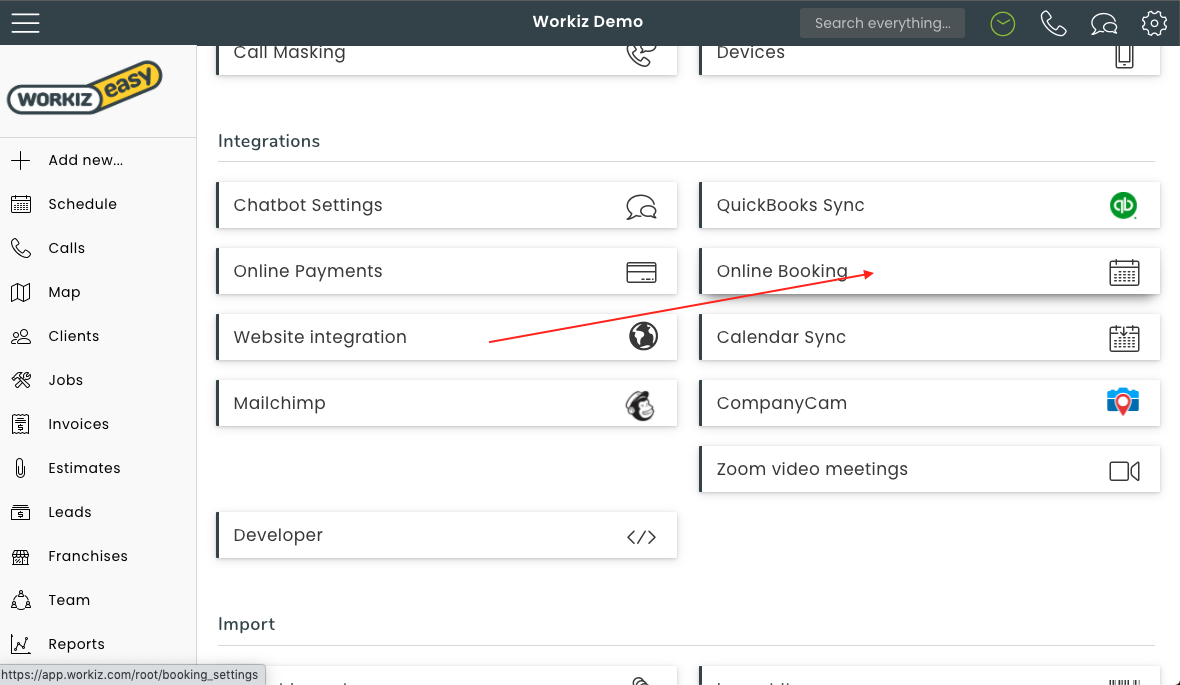Open the Developer settings card
The image size is (1180, 685).
[446, 535]
